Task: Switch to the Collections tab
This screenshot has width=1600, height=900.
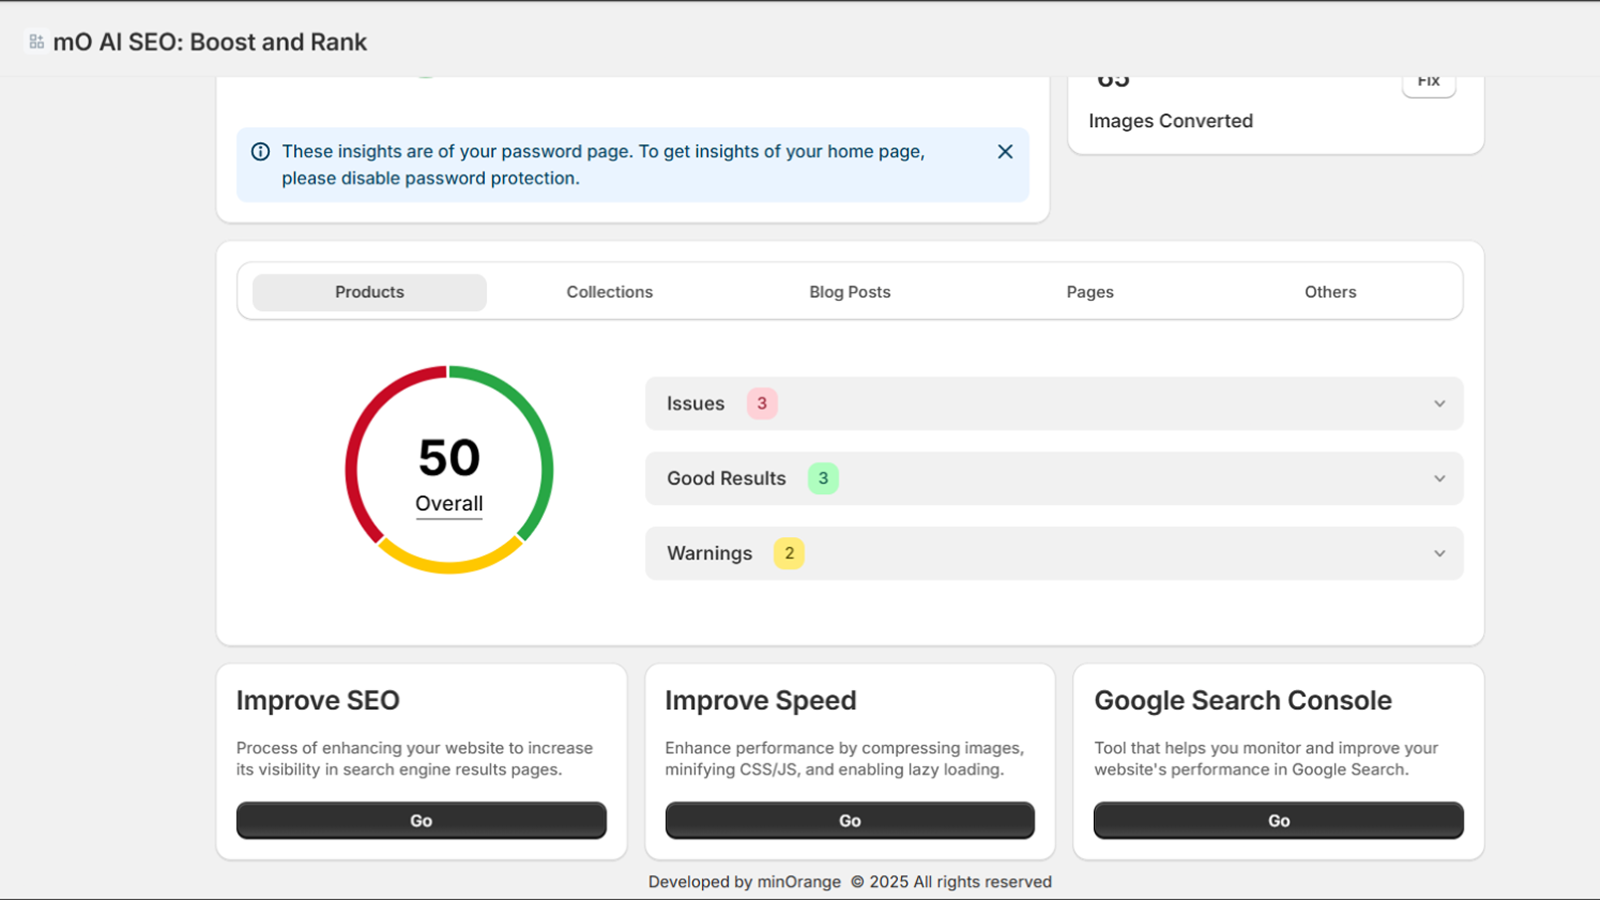Action: (x=609, y=292)
